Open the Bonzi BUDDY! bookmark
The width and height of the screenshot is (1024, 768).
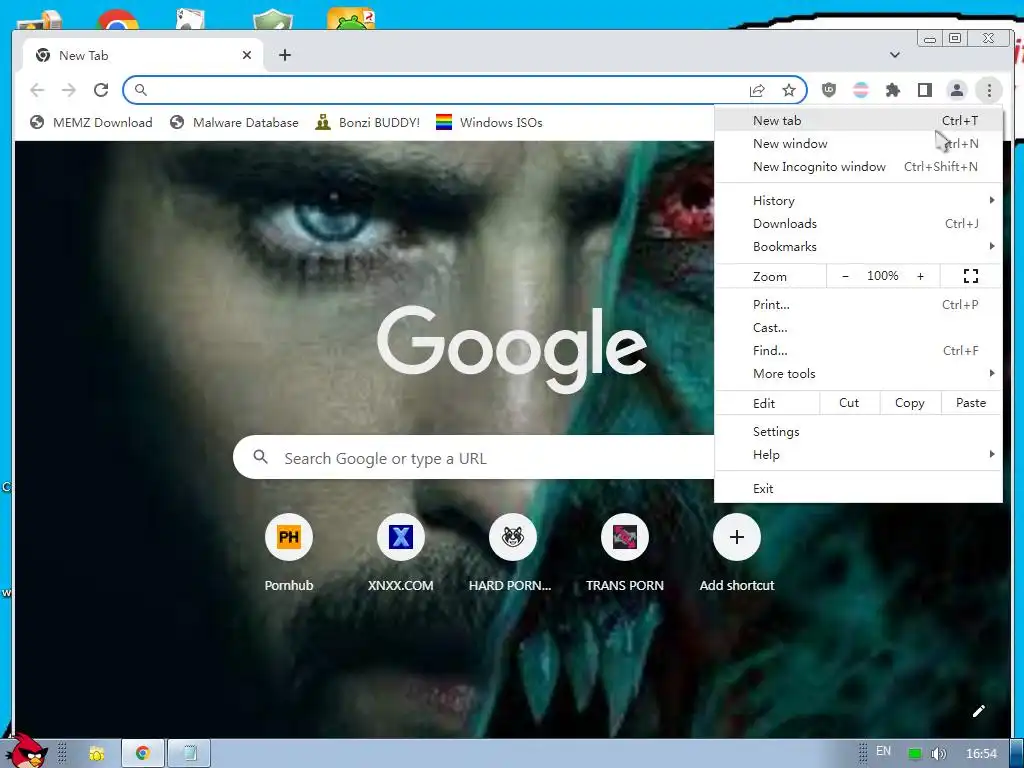[367, 123]
